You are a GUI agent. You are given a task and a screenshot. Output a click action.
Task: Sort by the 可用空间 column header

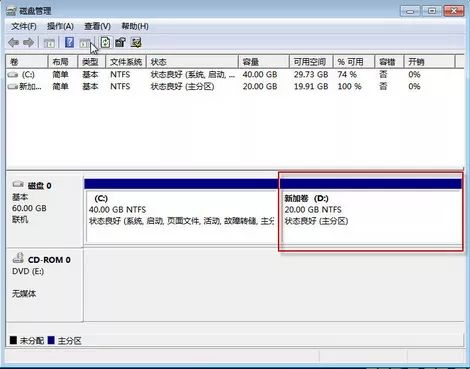pyautogui.click(x=311, y=62)
